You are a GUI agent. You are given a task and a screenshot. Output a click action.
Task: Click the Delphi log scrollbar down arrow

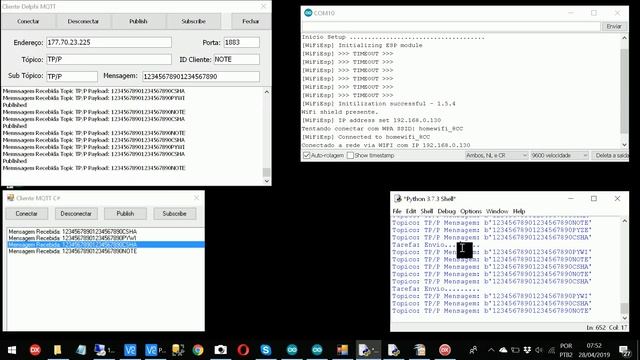point(267,181)
